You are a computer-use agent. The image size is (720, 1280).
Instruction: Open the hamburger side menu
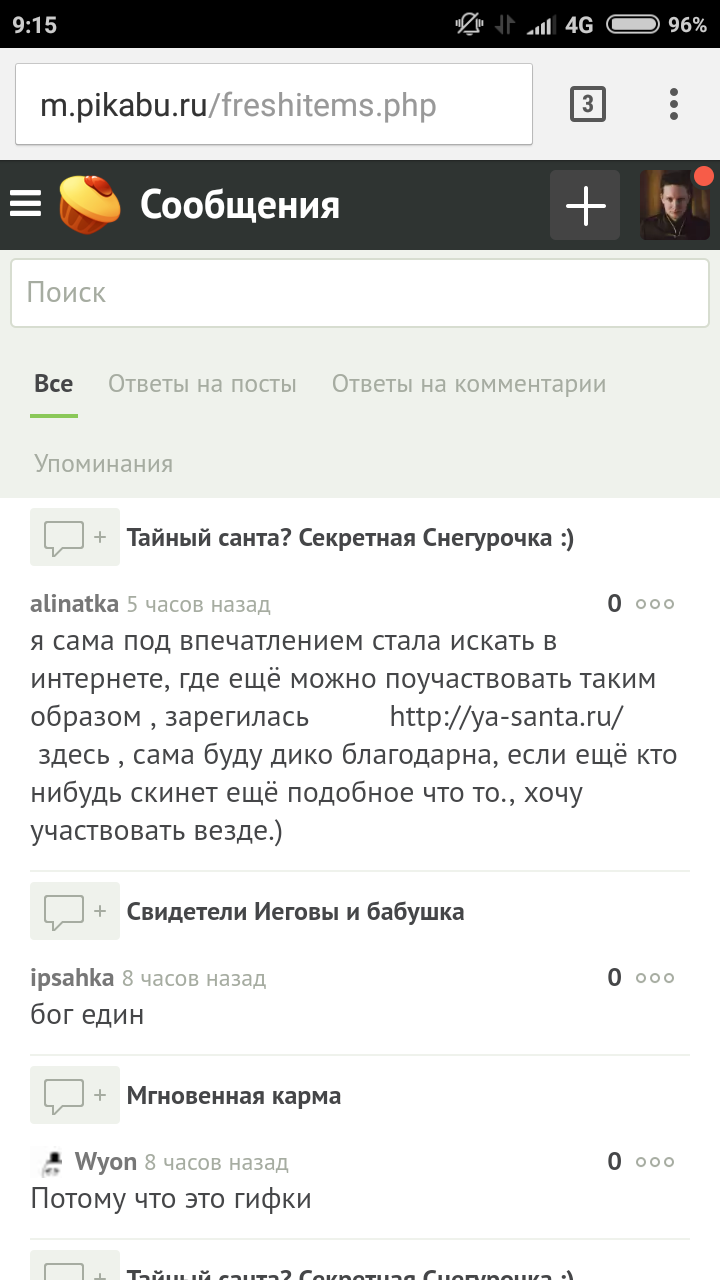pos(26,205)
